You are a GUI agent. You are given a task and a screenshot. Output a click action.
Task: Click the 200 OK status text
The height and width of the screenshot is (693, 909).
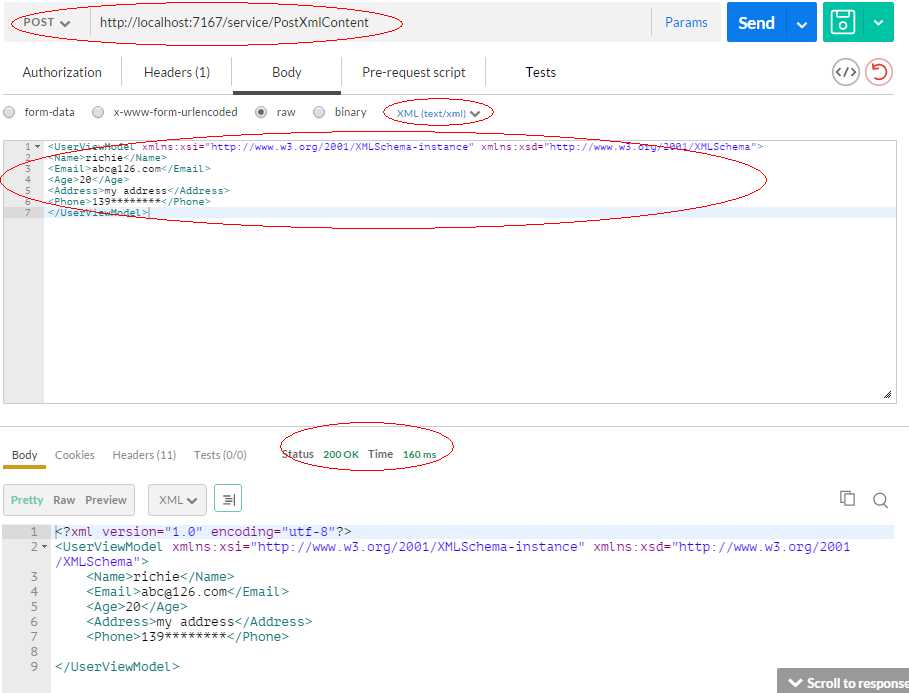341,454
